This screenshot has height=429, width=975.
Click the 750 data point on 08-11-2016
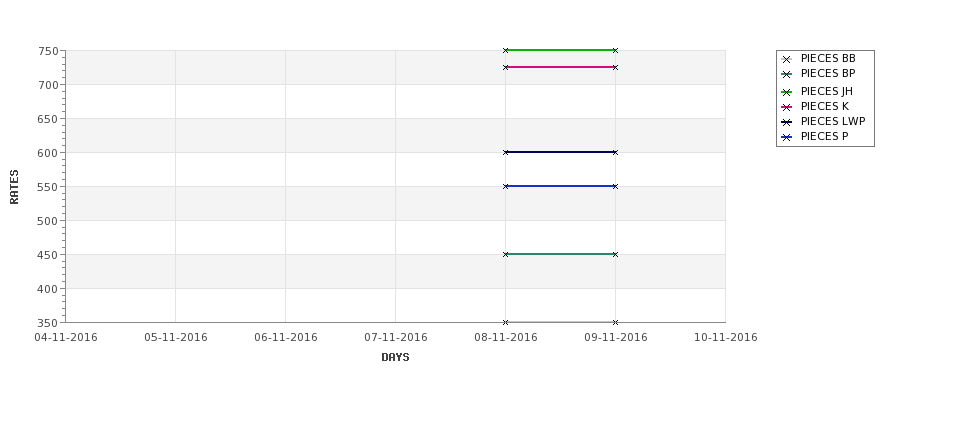(x=506, y=50)
